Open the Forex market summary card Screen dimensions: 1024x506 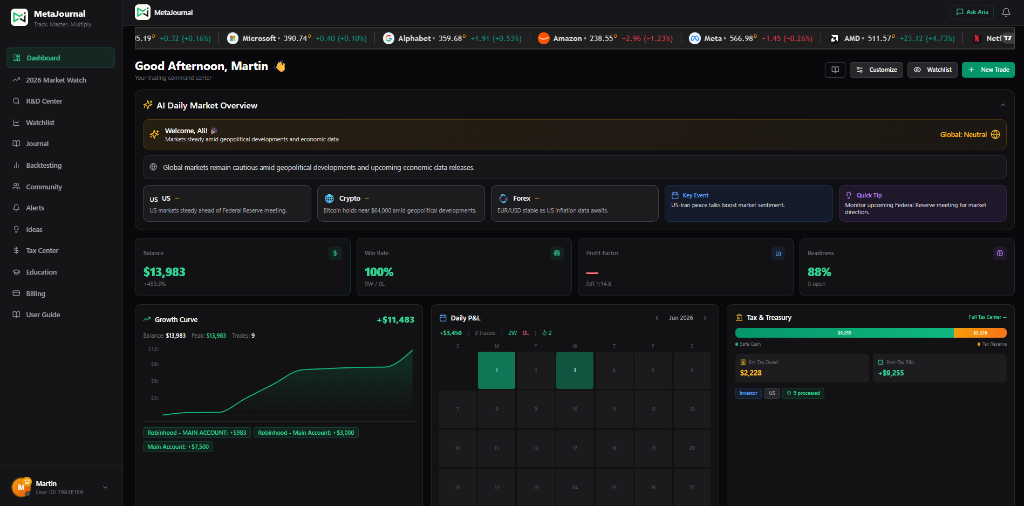pyautogui.click(x=575, y=204)
